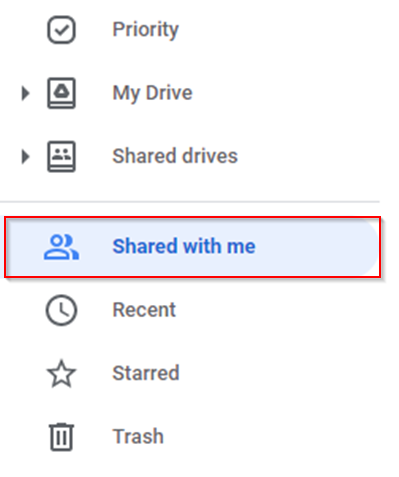Screen dimensions: 399x477
Task: Click the Trash bin icon
Action: click(x=61, y=437)
